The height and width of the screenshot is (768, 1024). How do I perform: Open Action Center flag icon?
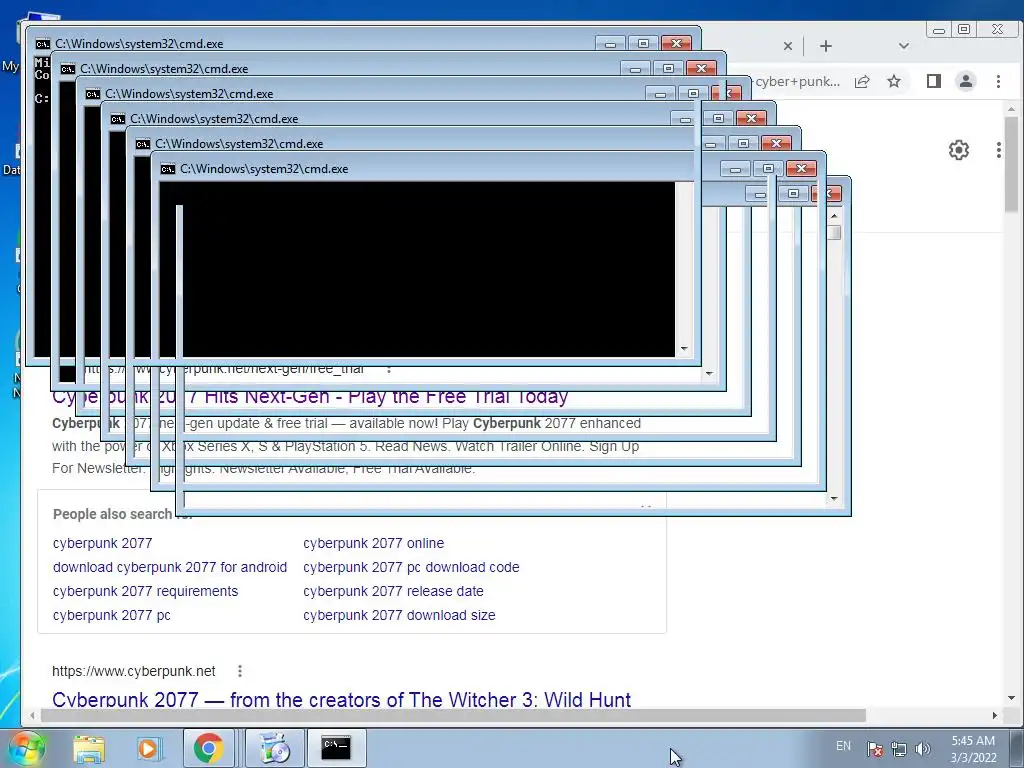click(x=874, y=749)
